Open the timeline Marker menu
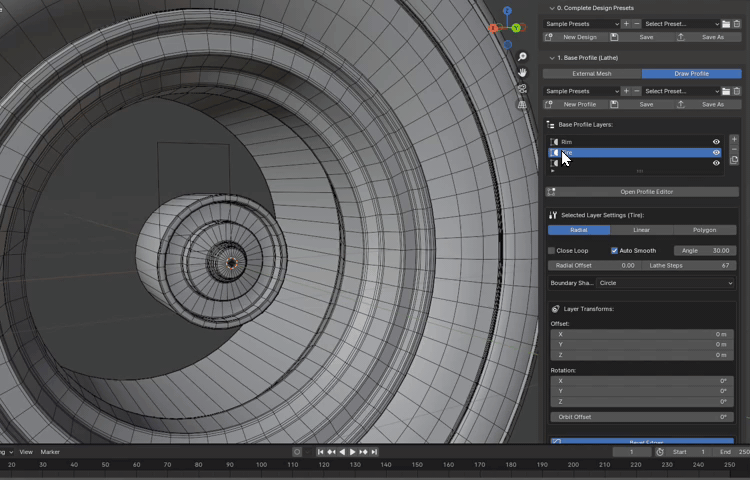This screenshot has height=480, width=750. point(50,452)
